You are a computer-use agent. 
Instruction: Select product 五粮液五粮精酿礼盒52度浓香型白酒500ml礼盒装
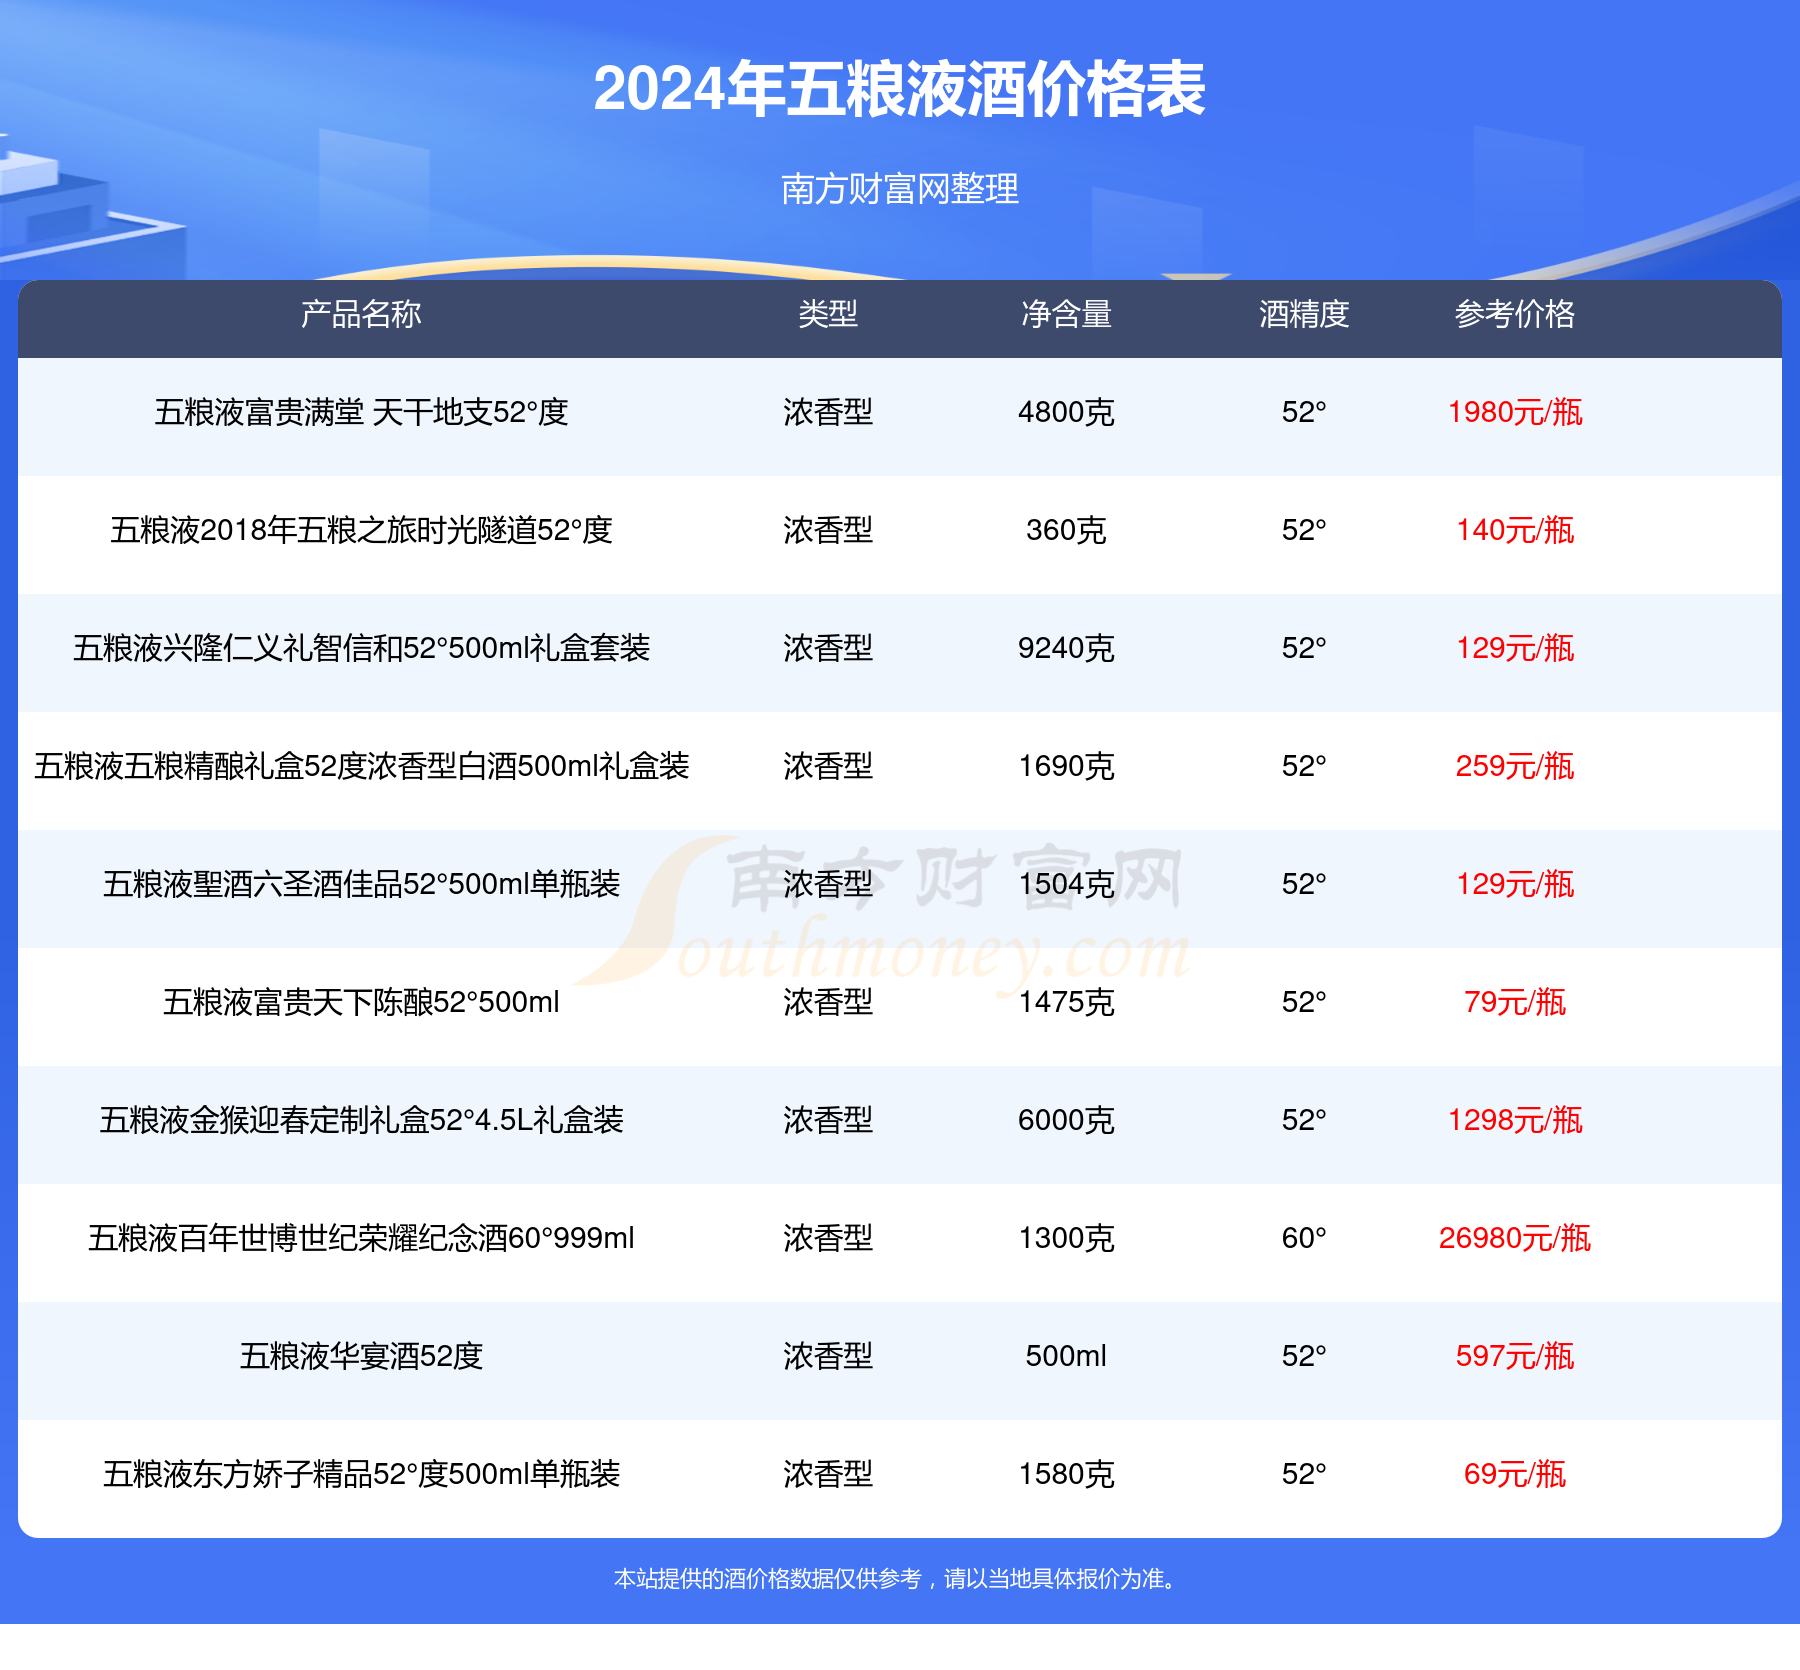coord(361,766)
